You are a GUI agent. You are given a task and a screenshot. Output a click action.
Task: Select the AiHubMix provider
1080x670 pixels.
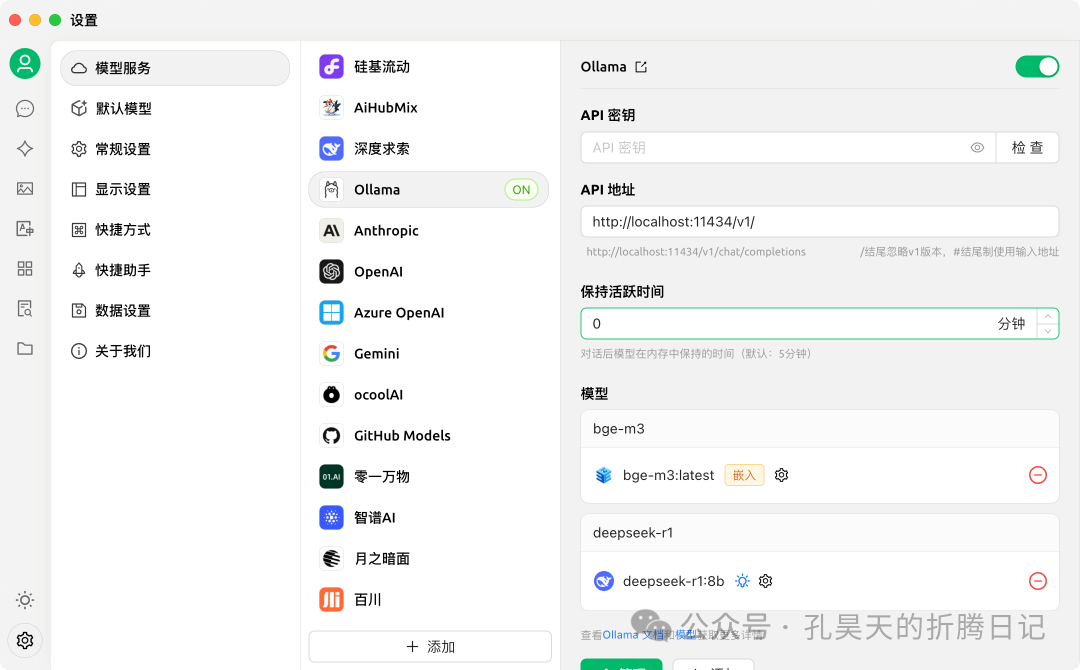(428, 107)
